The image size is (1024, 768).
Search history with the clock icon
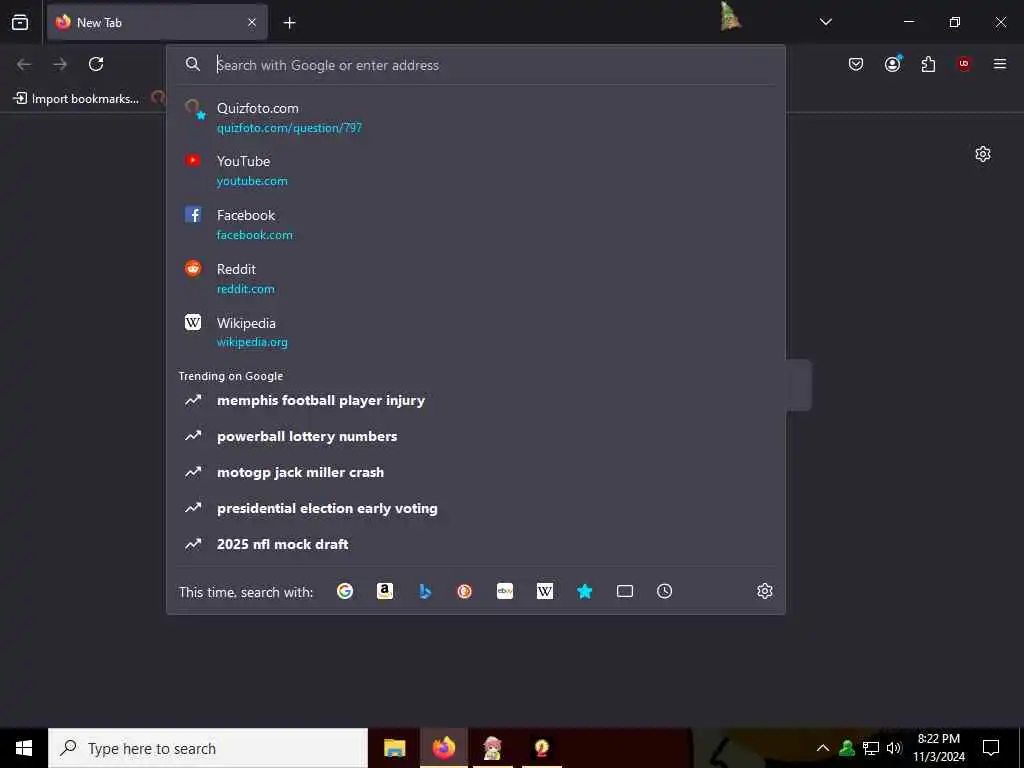[x=664, y=591]
